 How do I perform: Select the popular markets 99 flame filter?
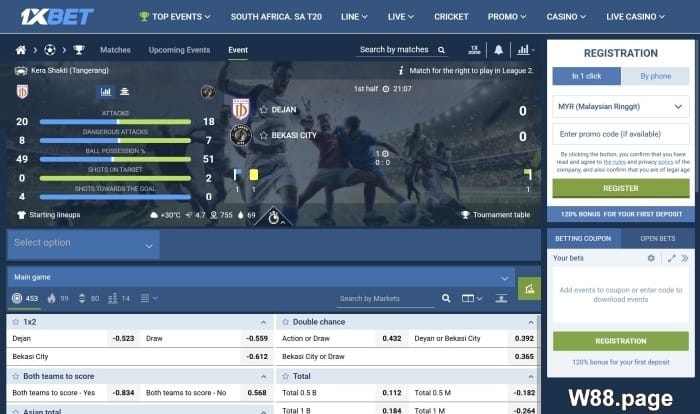[x=58, y=298]
